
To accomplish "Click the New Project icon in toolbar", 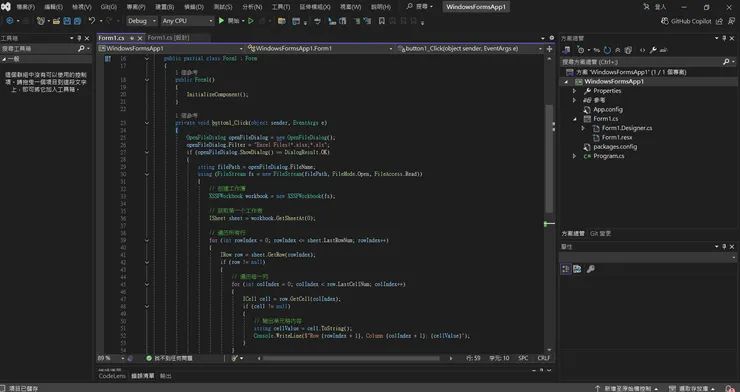I will click(41, 21).
